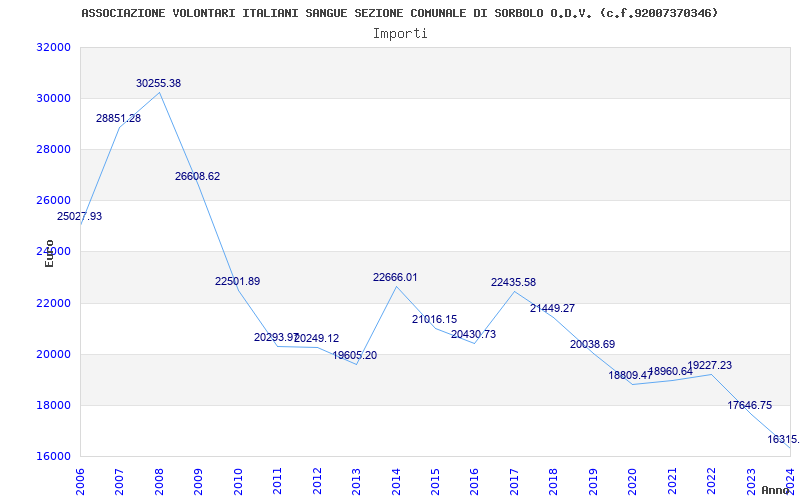Click the value 22666.01
800x500 pixels.
click(395, 278)
